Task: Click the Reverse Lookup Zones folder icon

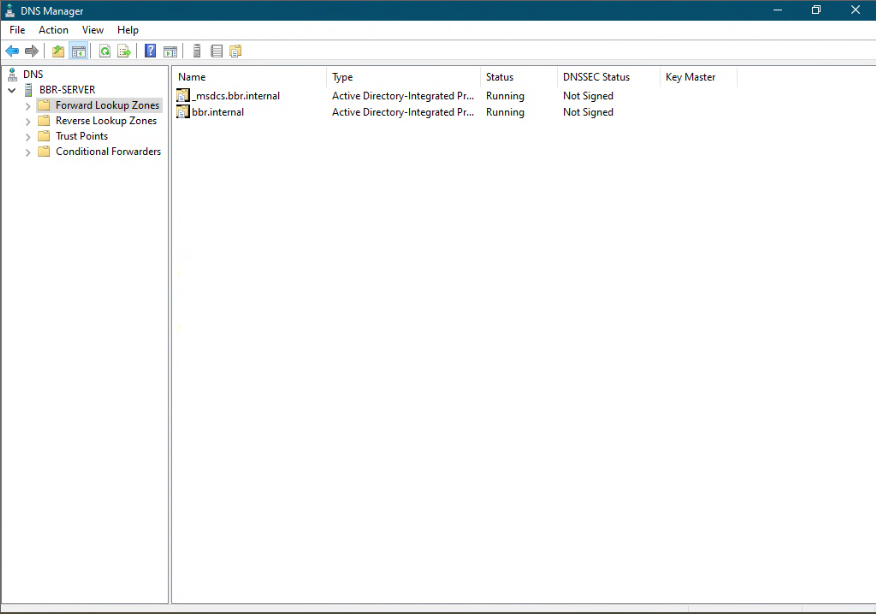Action: [44, 121]
